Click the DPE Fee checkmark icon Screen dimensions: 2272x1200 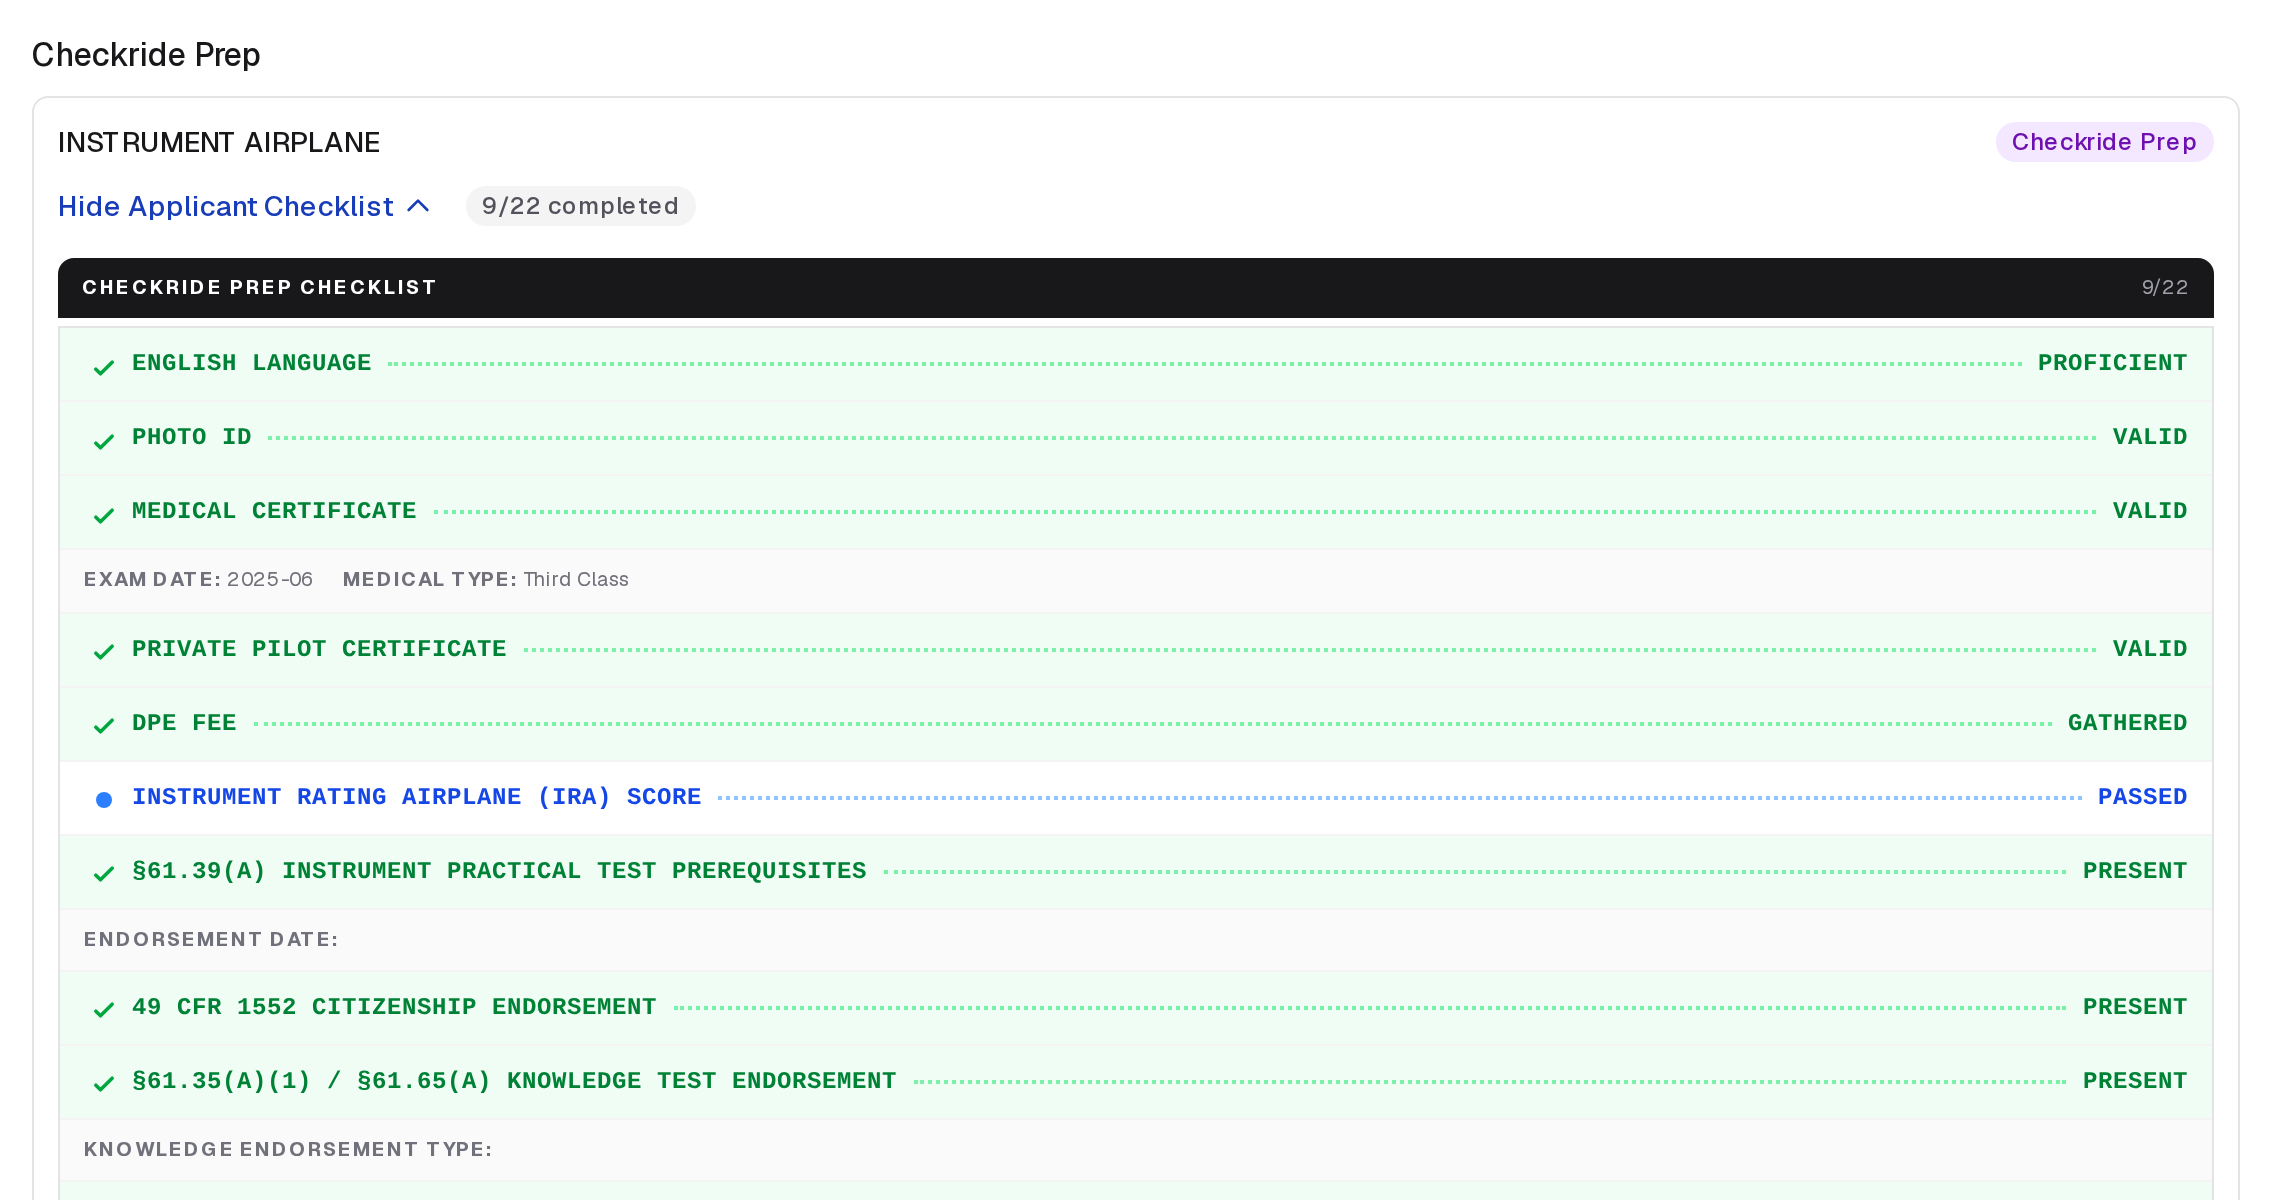tap(103, 725)
